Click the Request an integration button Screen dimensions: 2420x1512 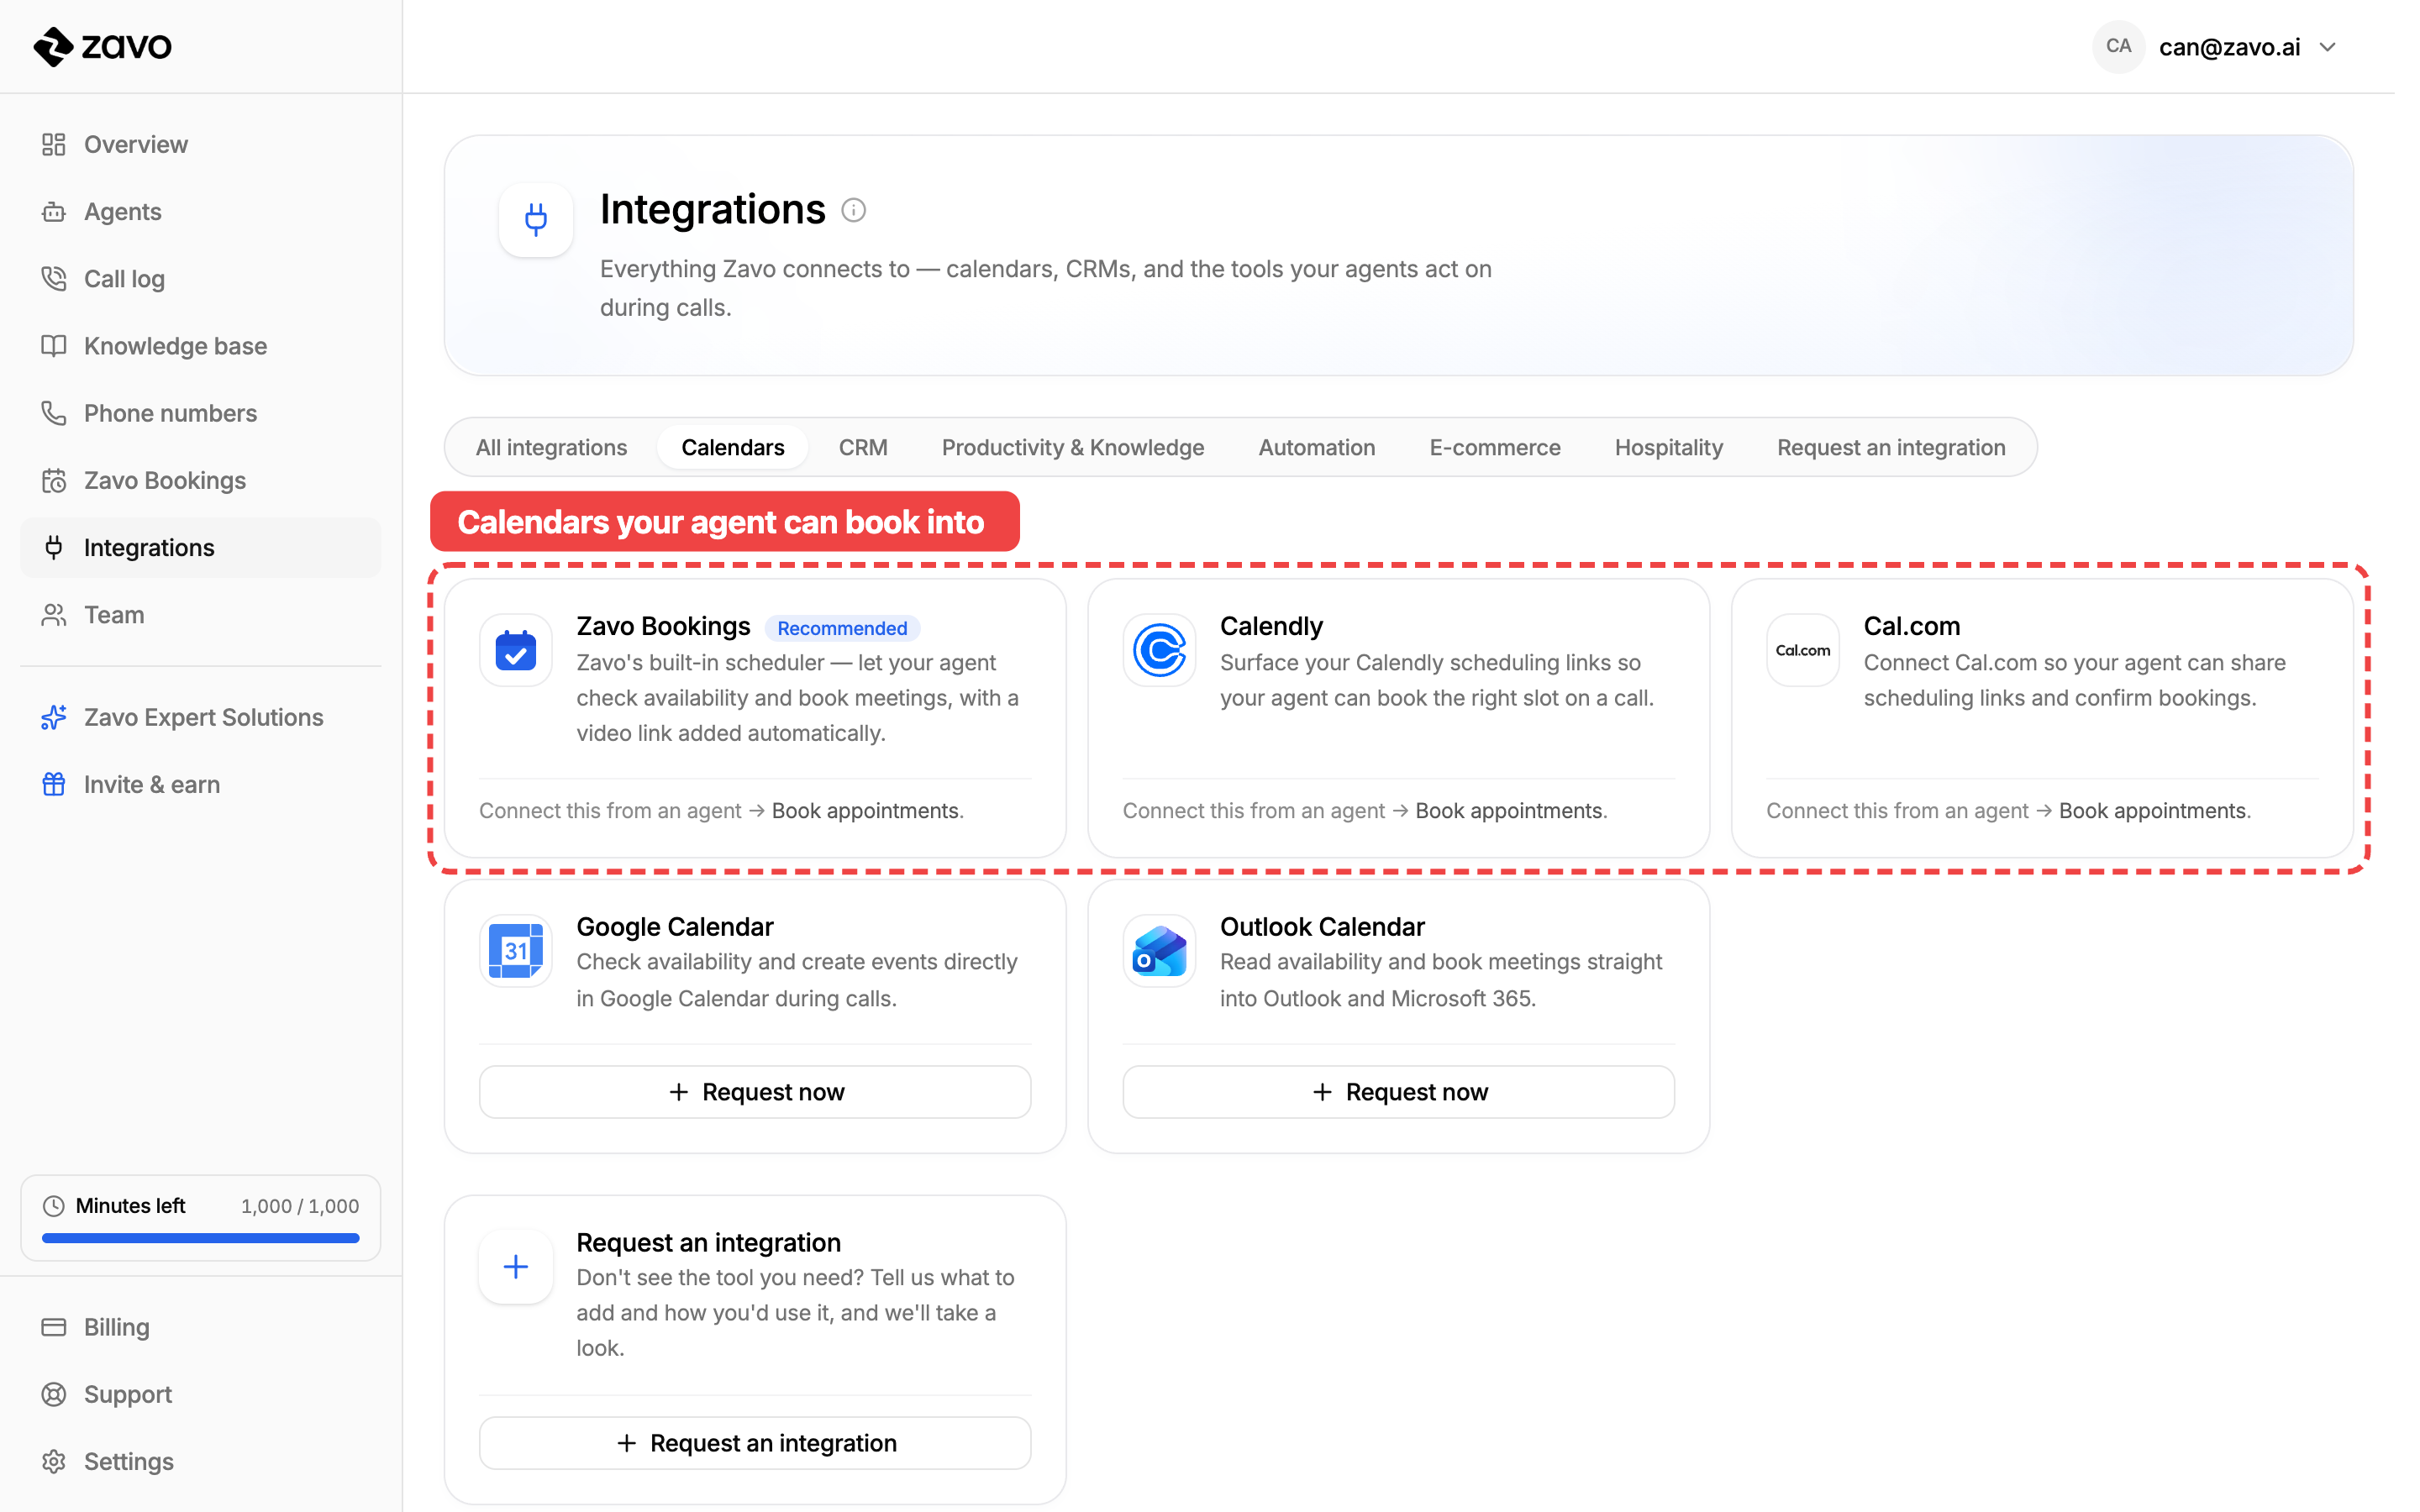tap(755, 1443)
